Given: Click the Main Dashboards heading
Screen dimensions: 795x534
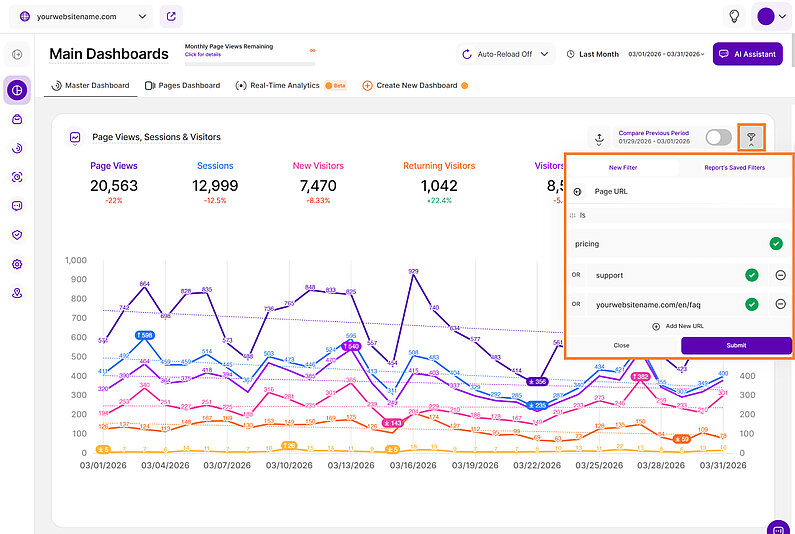Looking at the screenshot, I should [109, 54].
